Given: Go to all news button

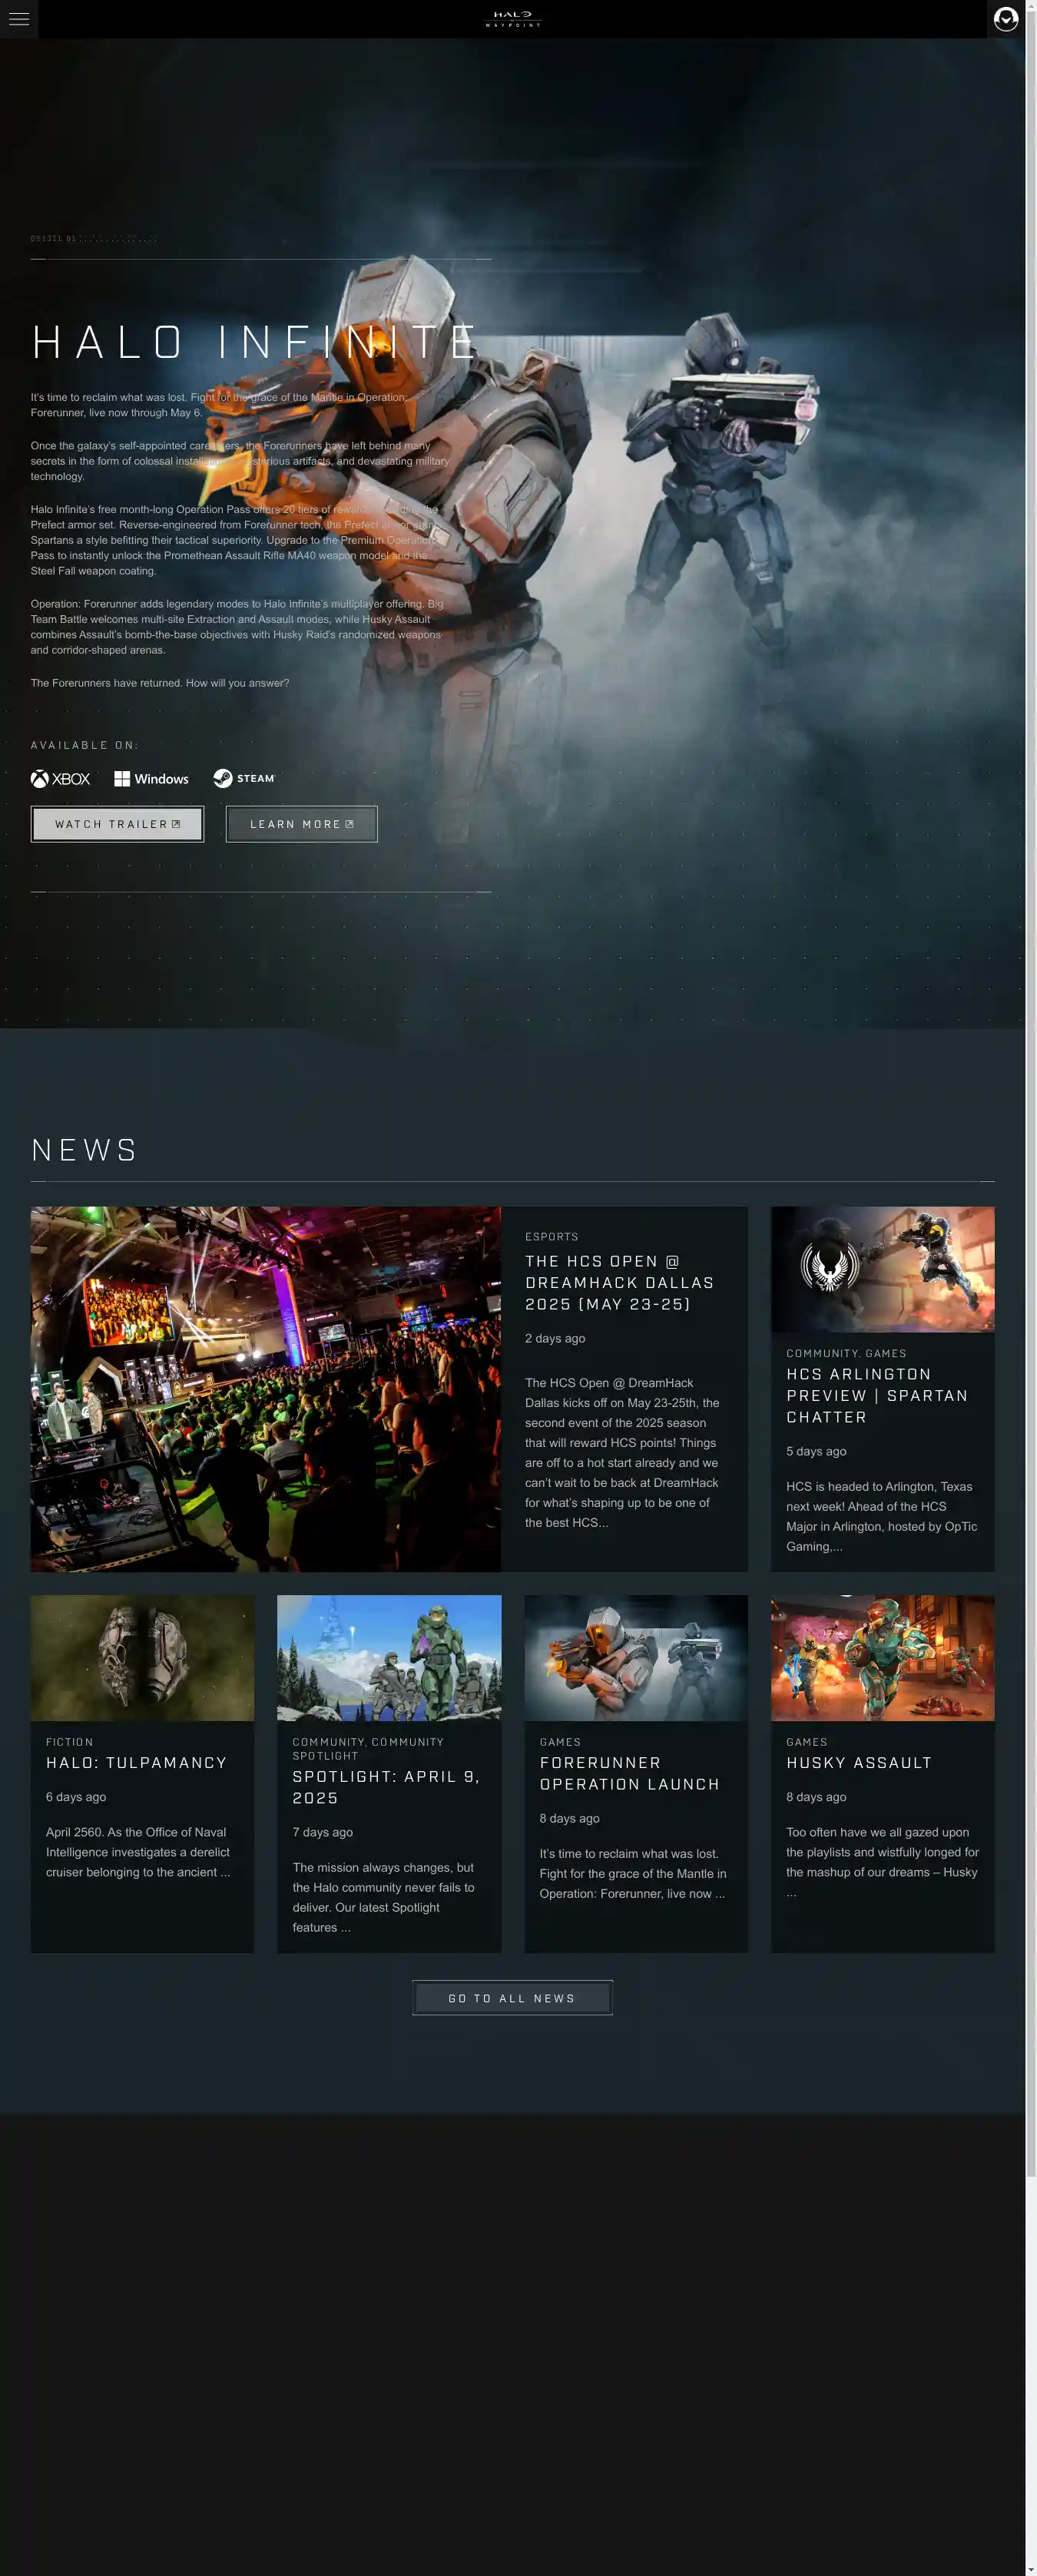Looking at the screenshot, I should (512, 1998).
